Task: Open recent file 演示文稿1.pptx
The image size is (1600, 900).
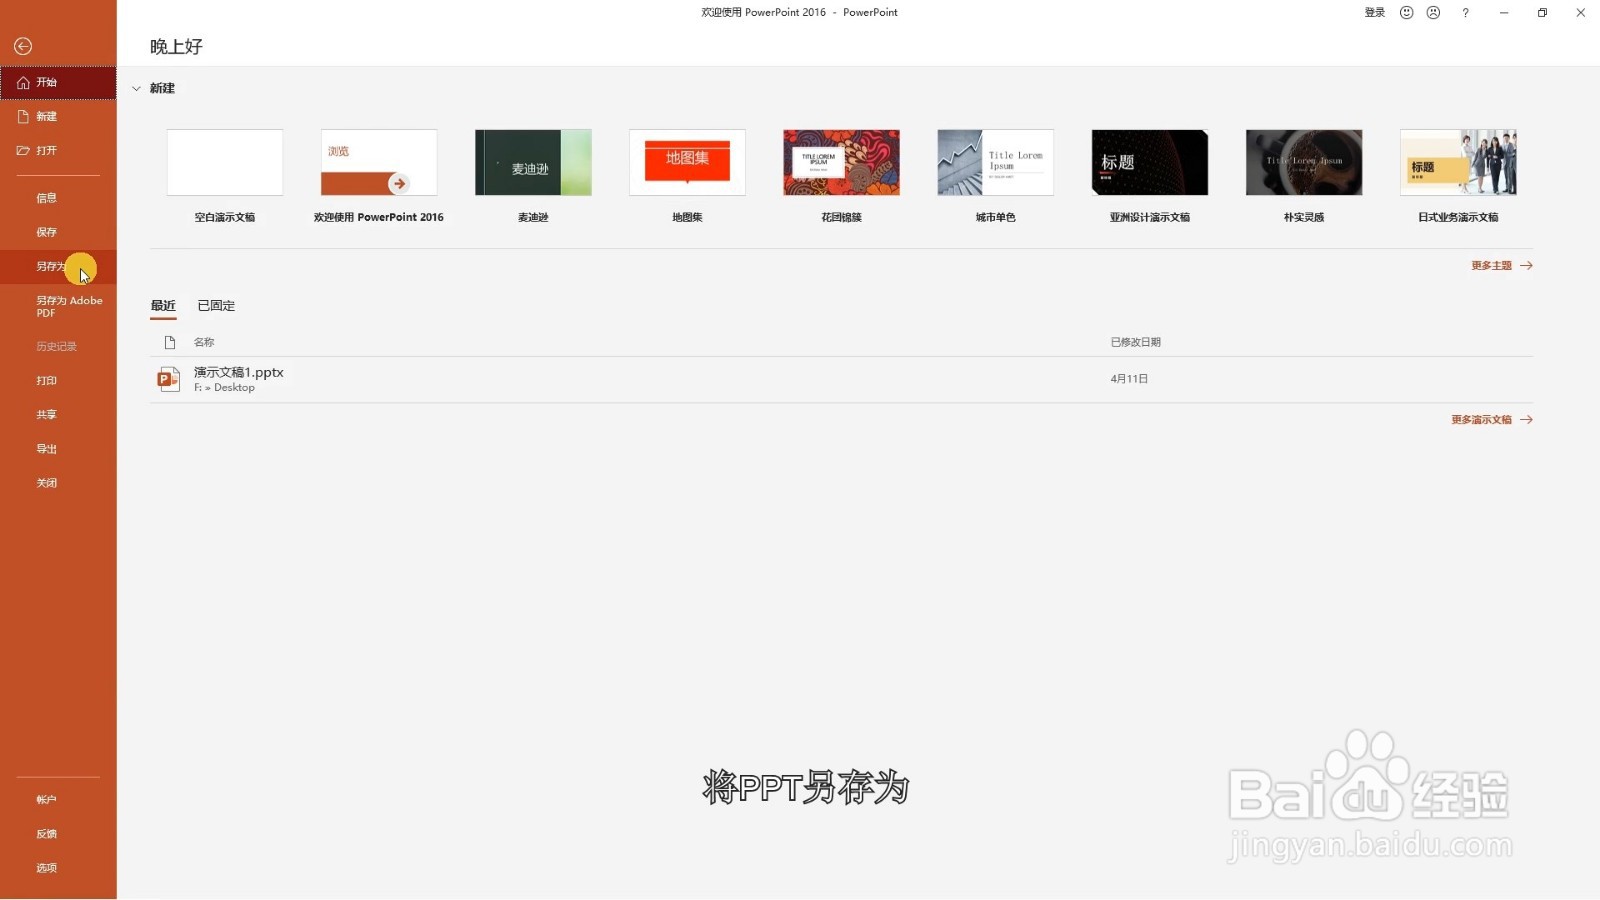Action: [841, 380]
